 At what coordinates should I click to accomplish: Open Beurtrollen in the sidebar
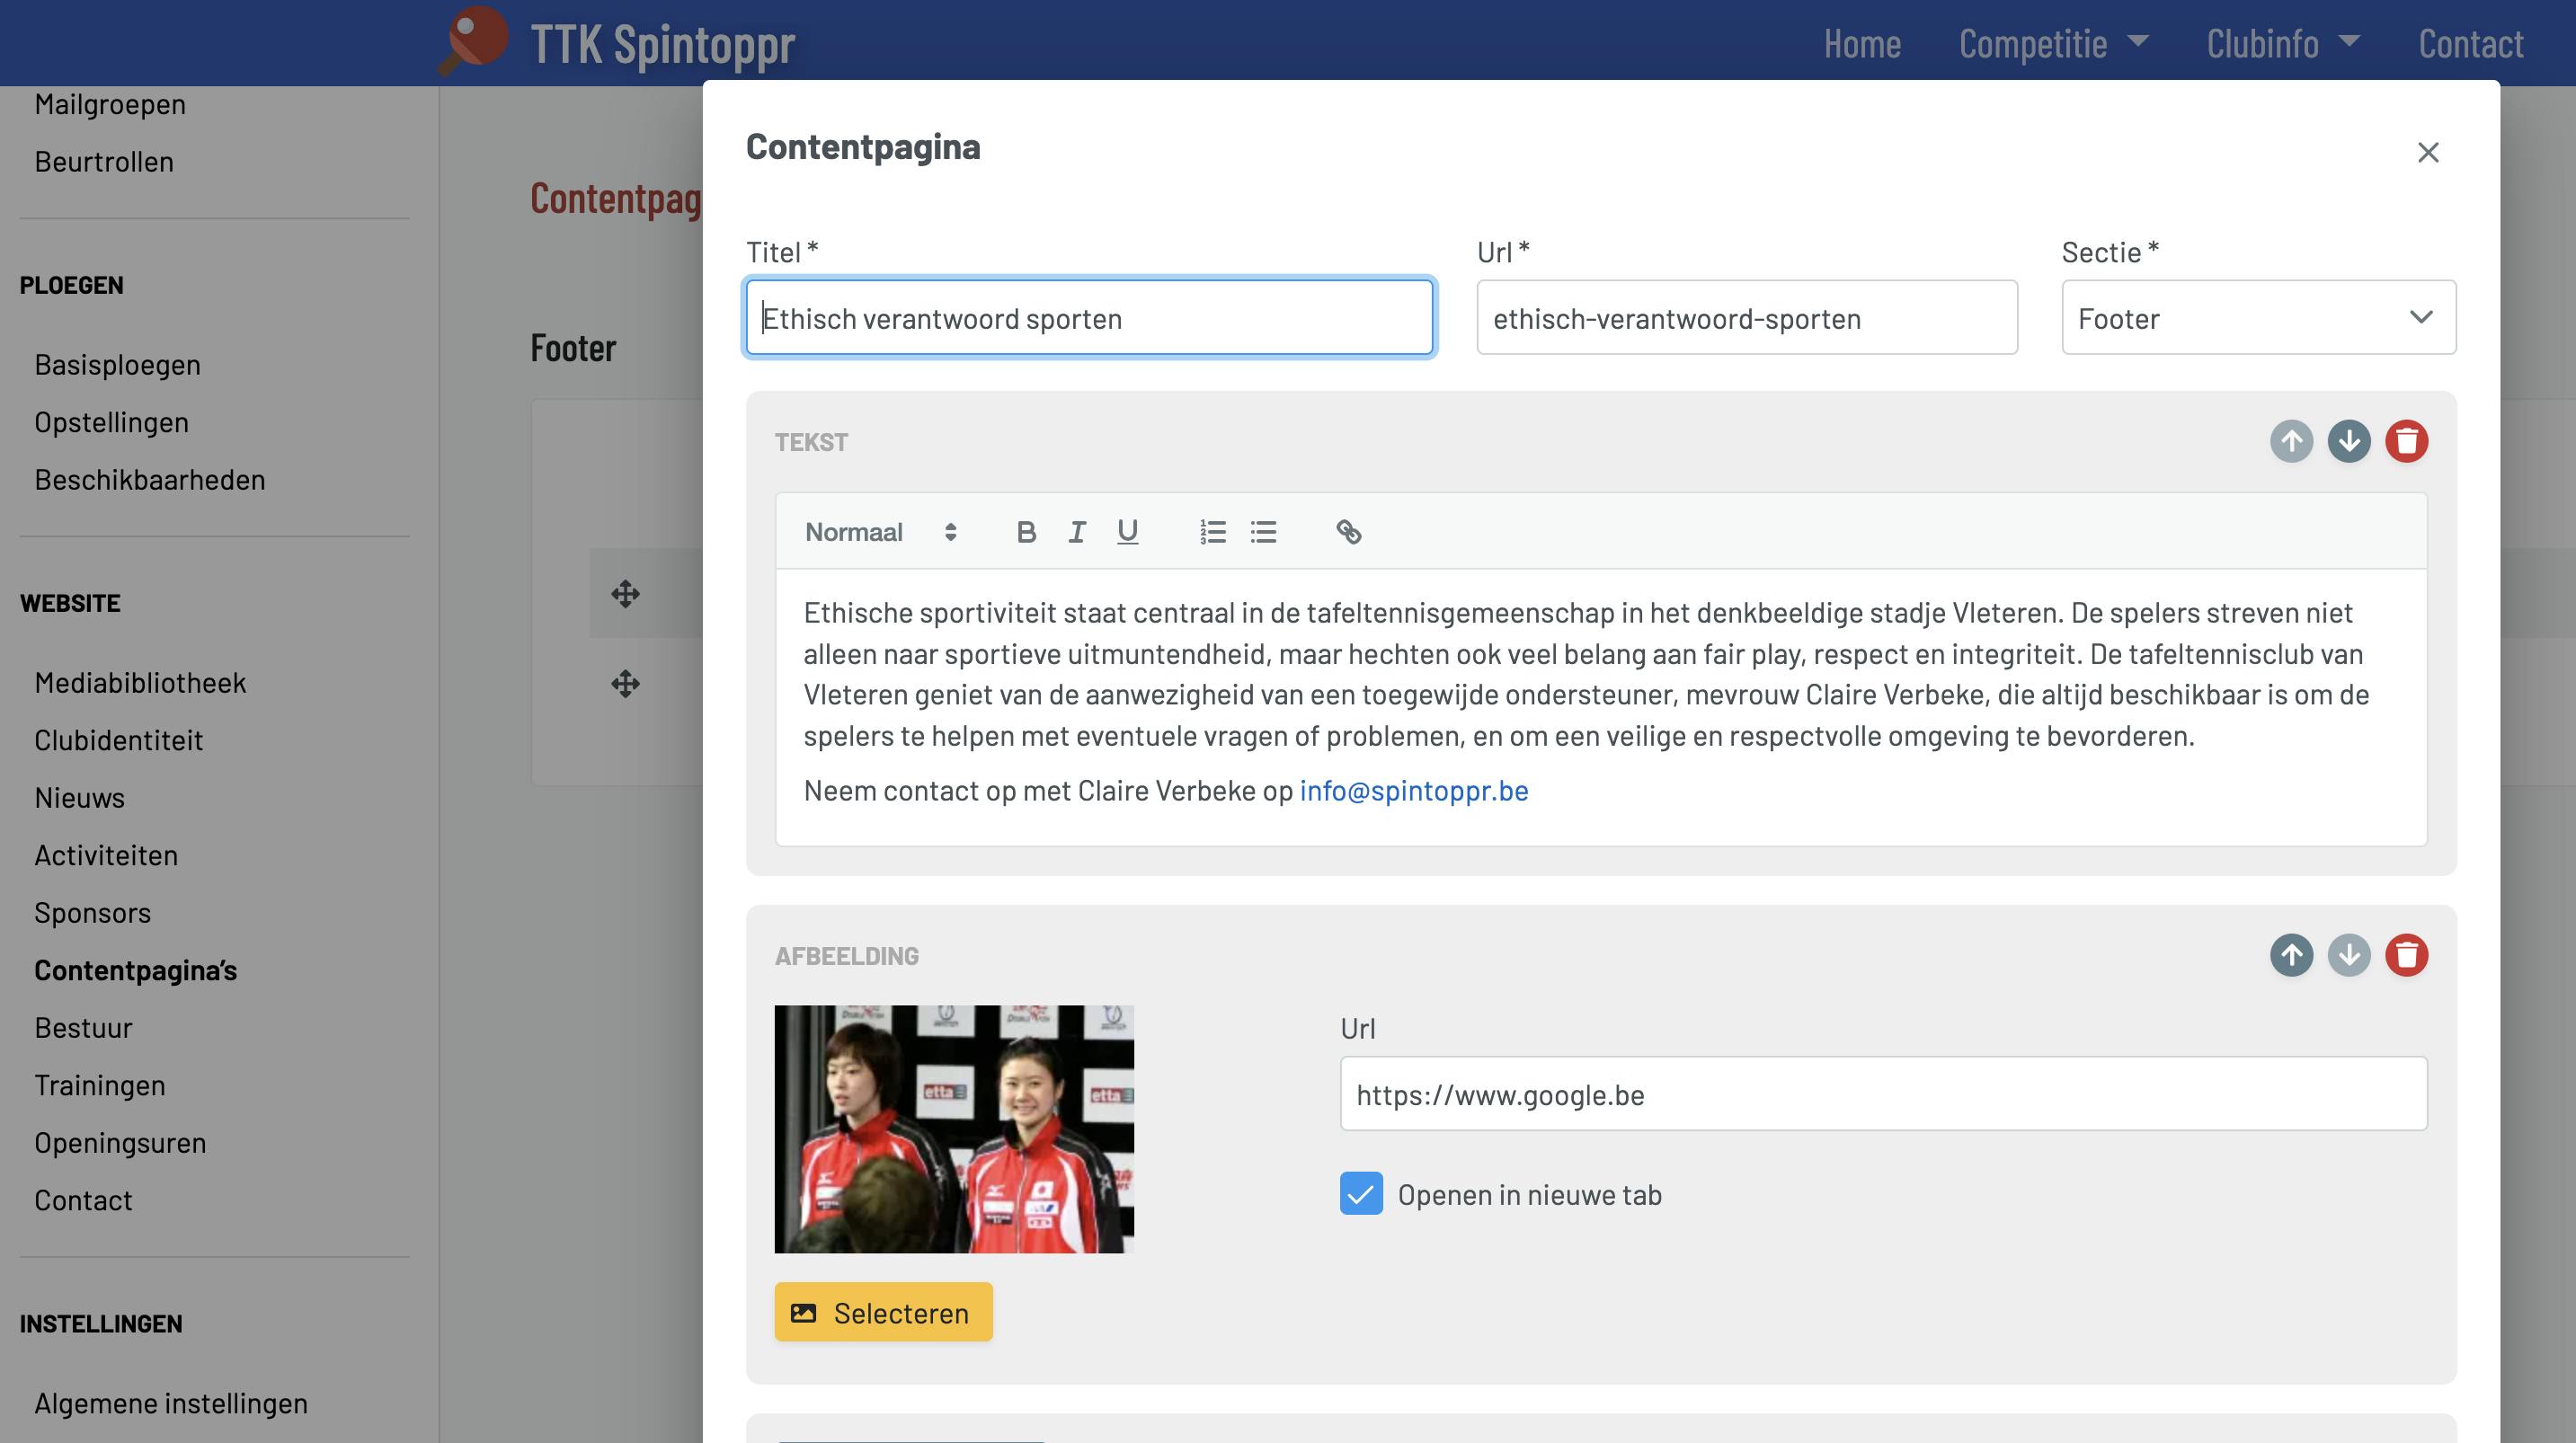(104, 162)
